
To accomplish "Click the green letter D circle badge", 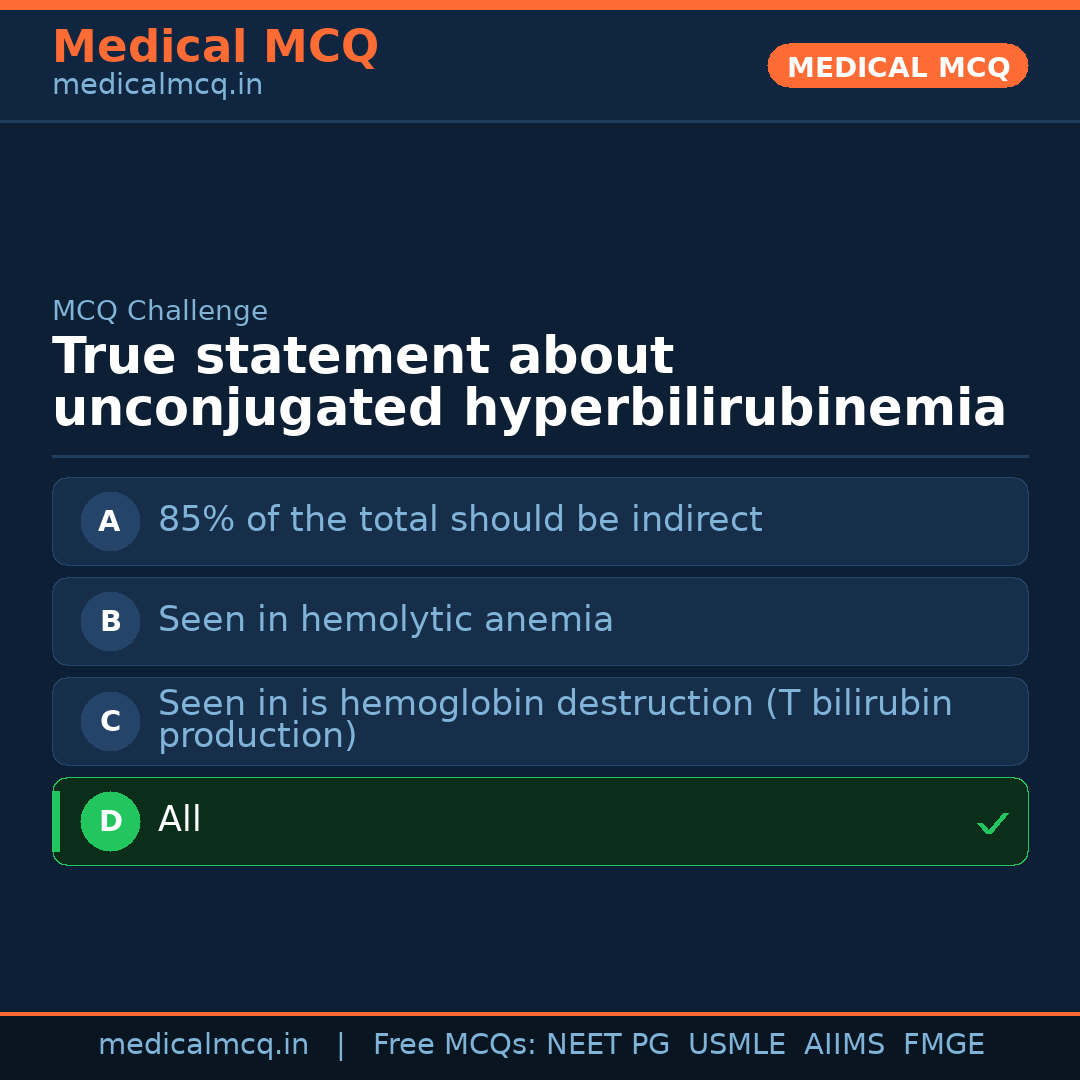I will 110,821.
